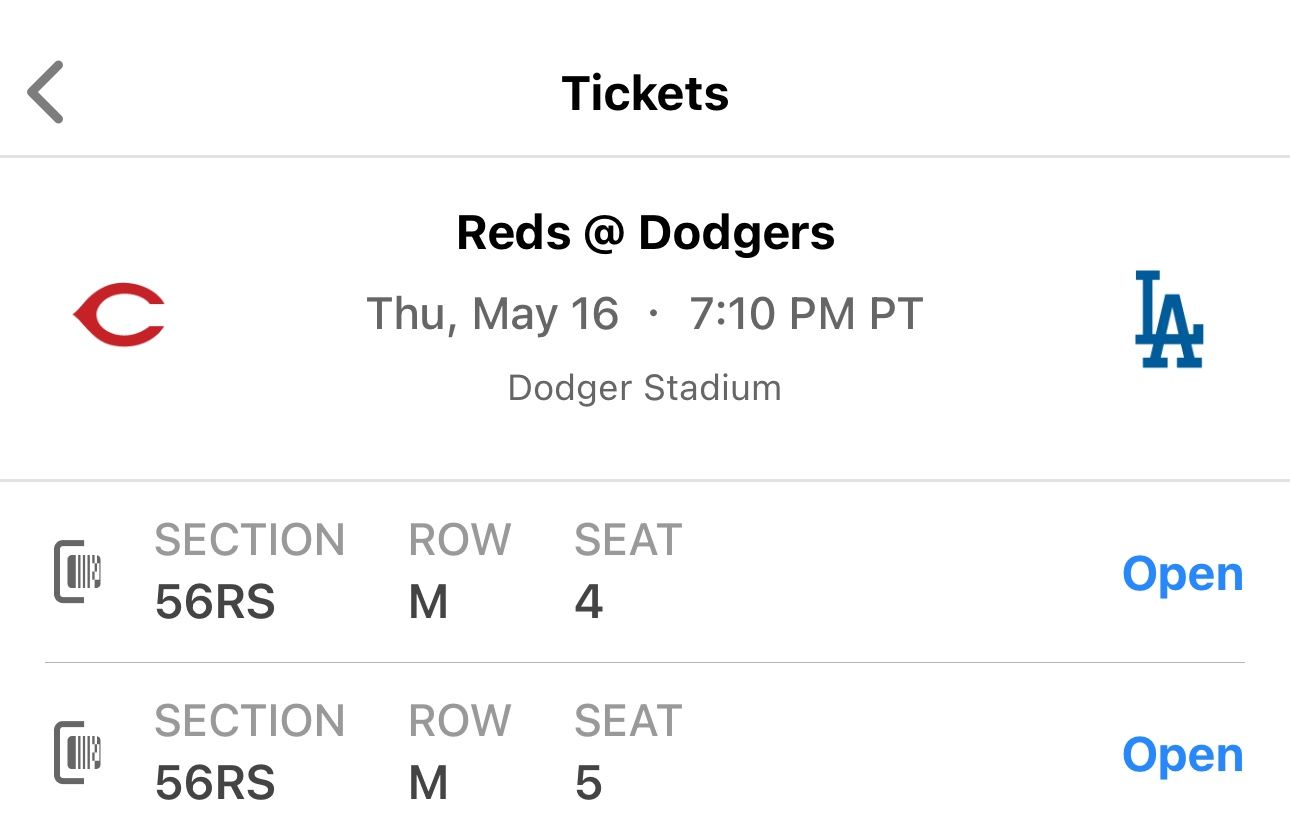Tap the SECTION label on first ticket

click(249, 540)
